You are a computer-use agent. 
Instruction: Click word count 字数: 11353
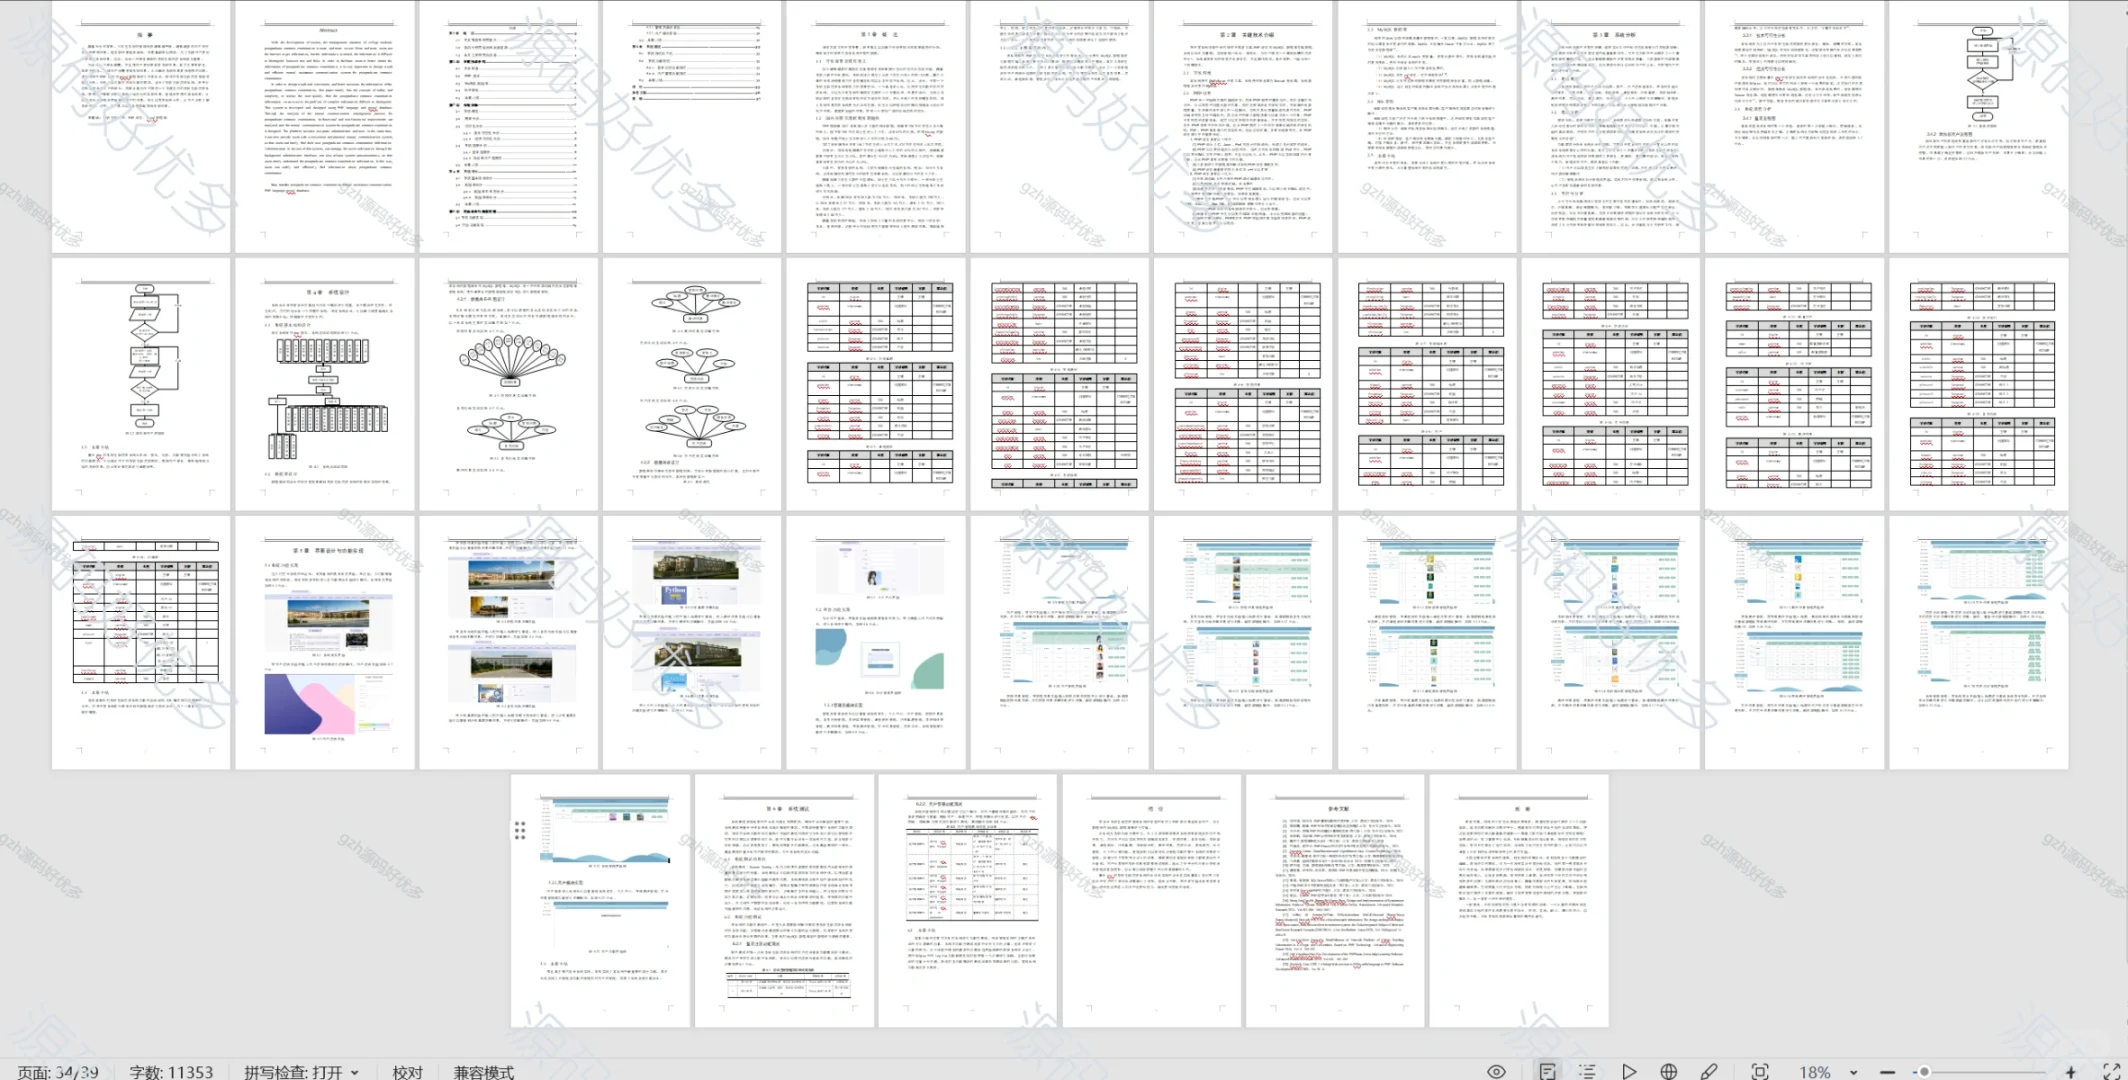[171, 1072]
